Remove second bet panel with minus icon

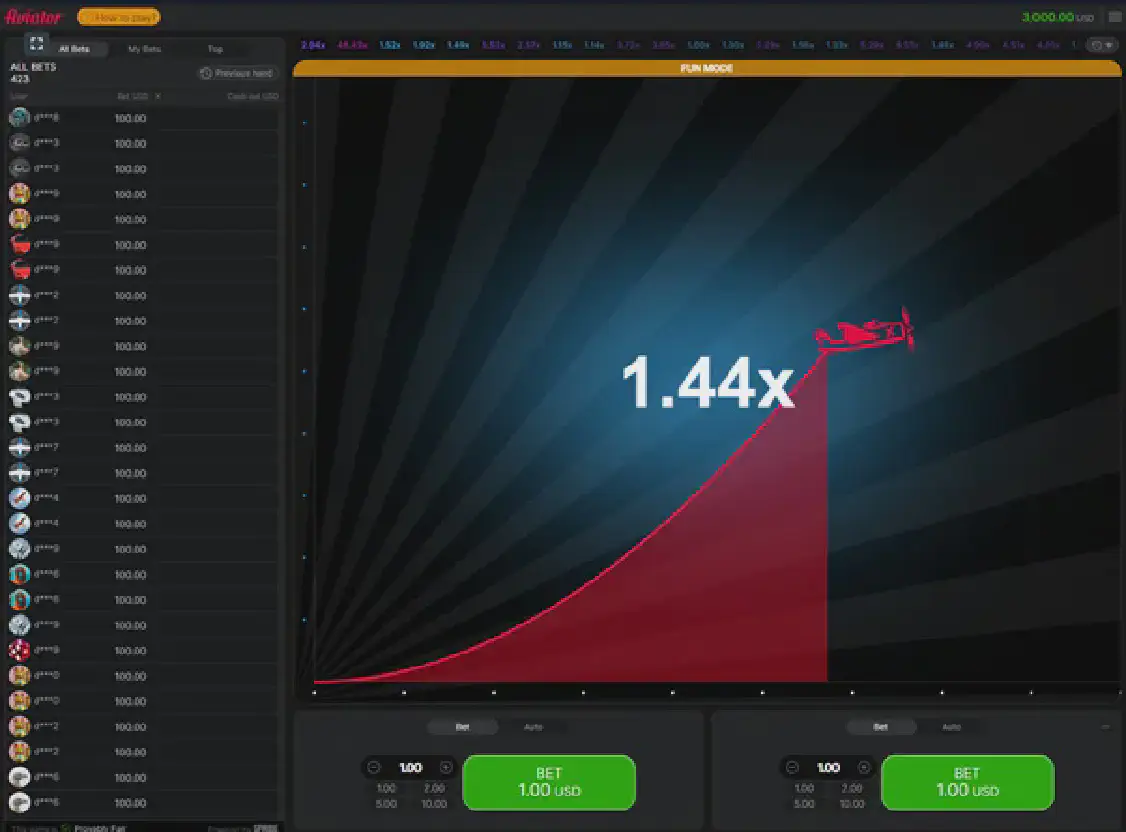pyautogui.click(x=1105, y=727)
